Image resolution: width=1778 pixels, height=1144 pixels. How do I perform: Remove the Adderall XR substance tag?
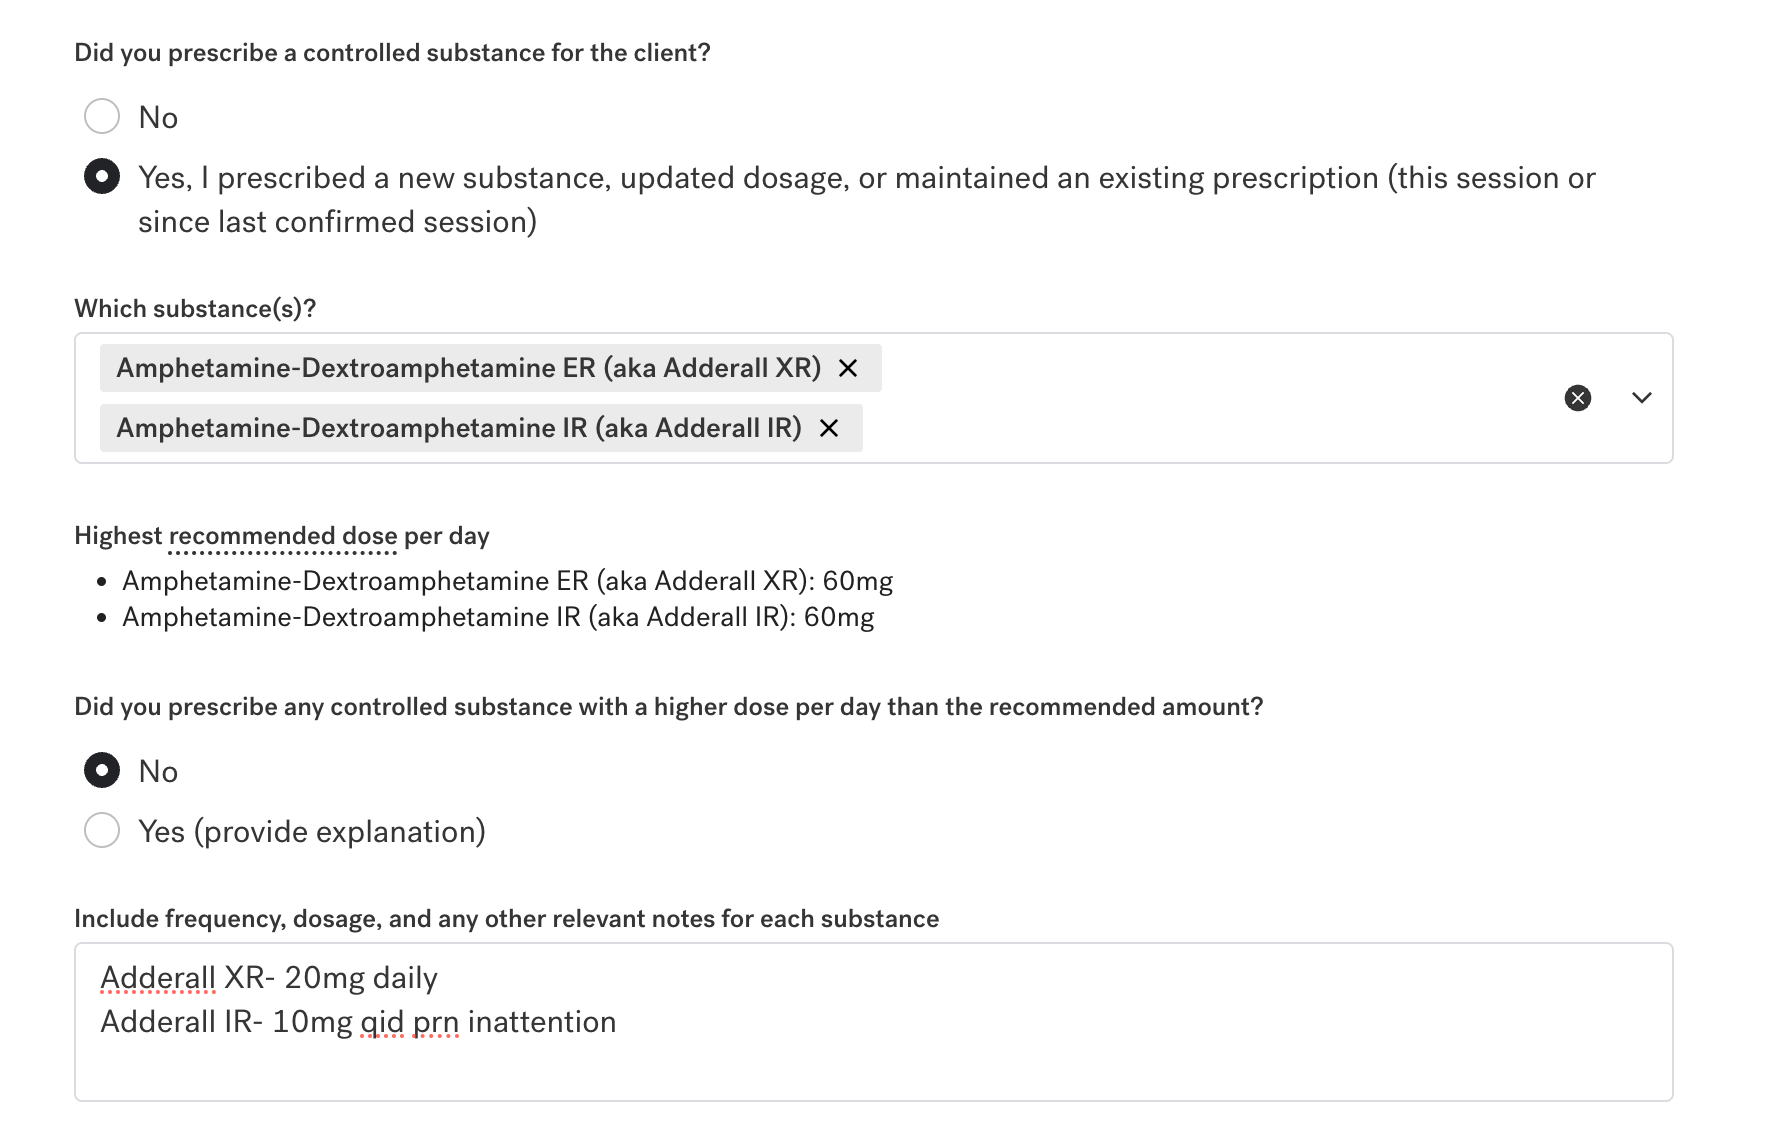tap(848, 368)
